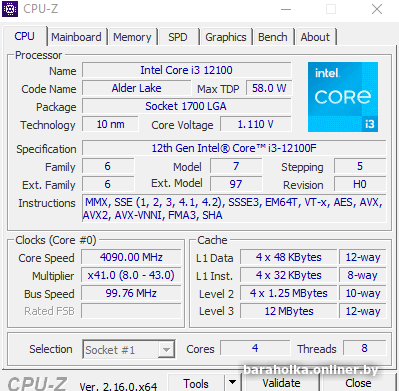Click the CPU-Z app icon in title bar
399x391 pixels.
coord(10,9)
